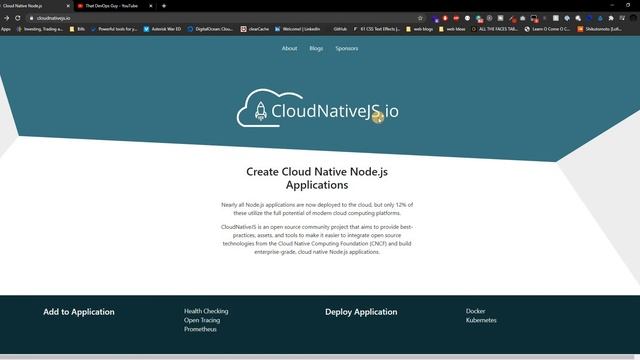The height and width of the screenshot is (360, 640).
Task: Open the last bookmark with orange icon
Action: tap(600, 29)
